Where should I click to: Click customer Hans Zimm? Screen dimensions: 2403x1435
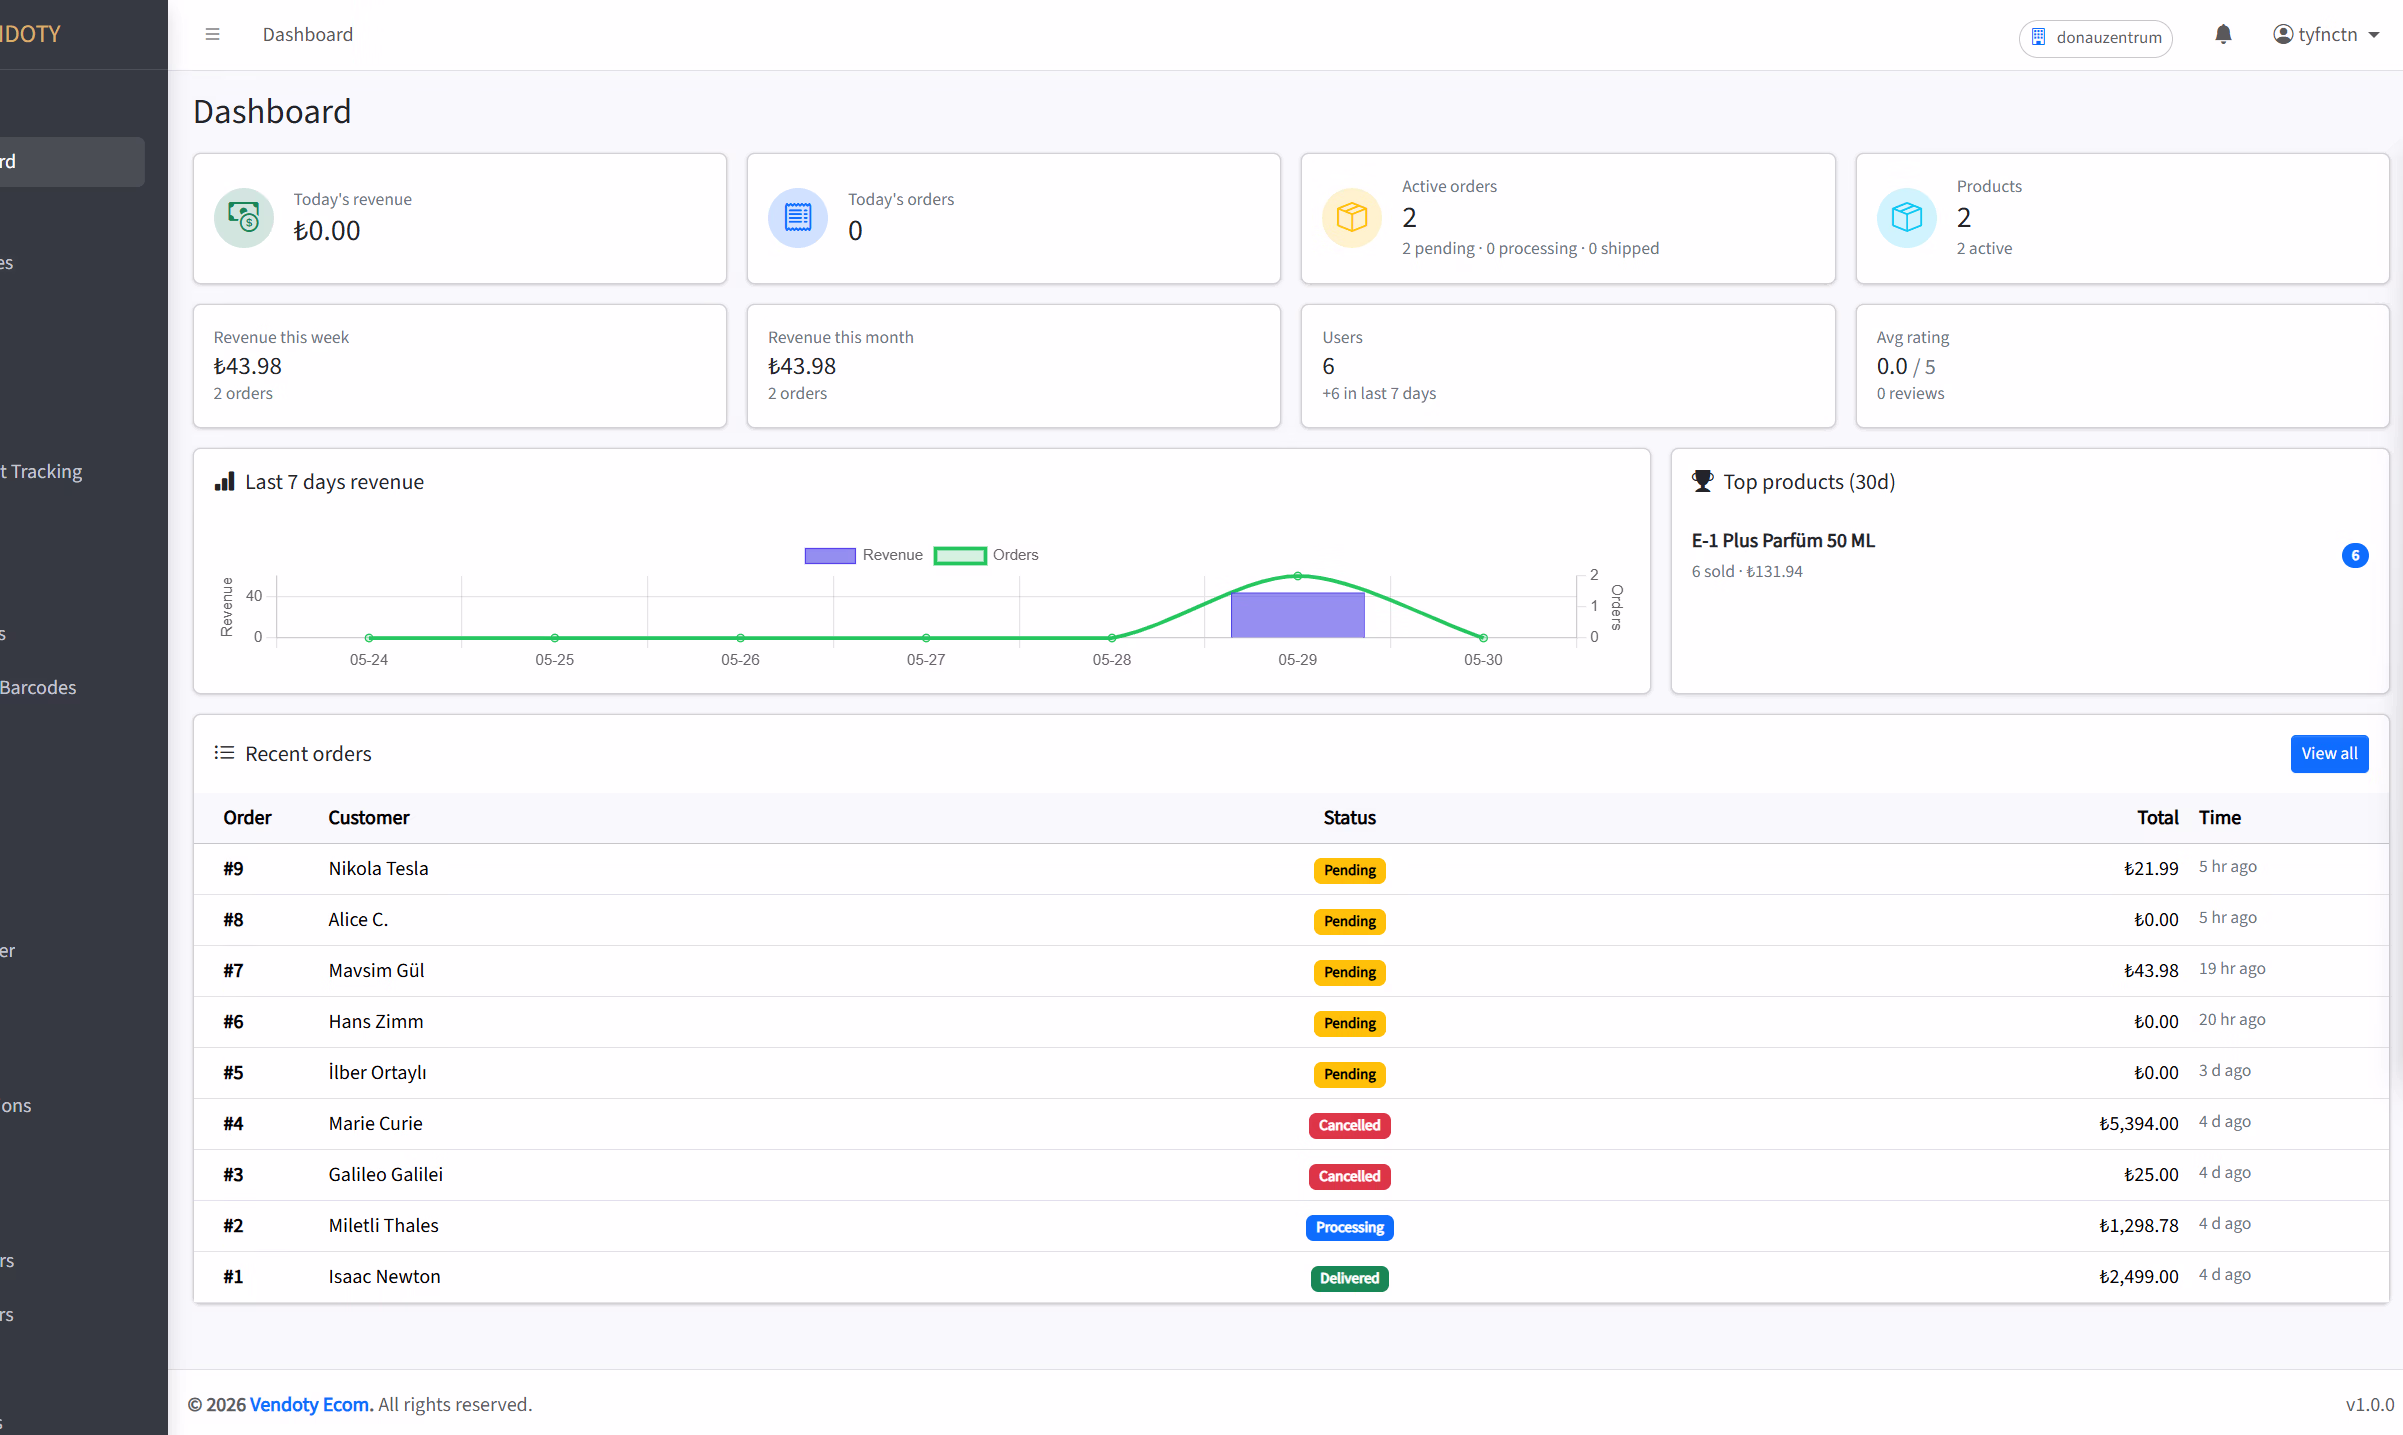376,1021
